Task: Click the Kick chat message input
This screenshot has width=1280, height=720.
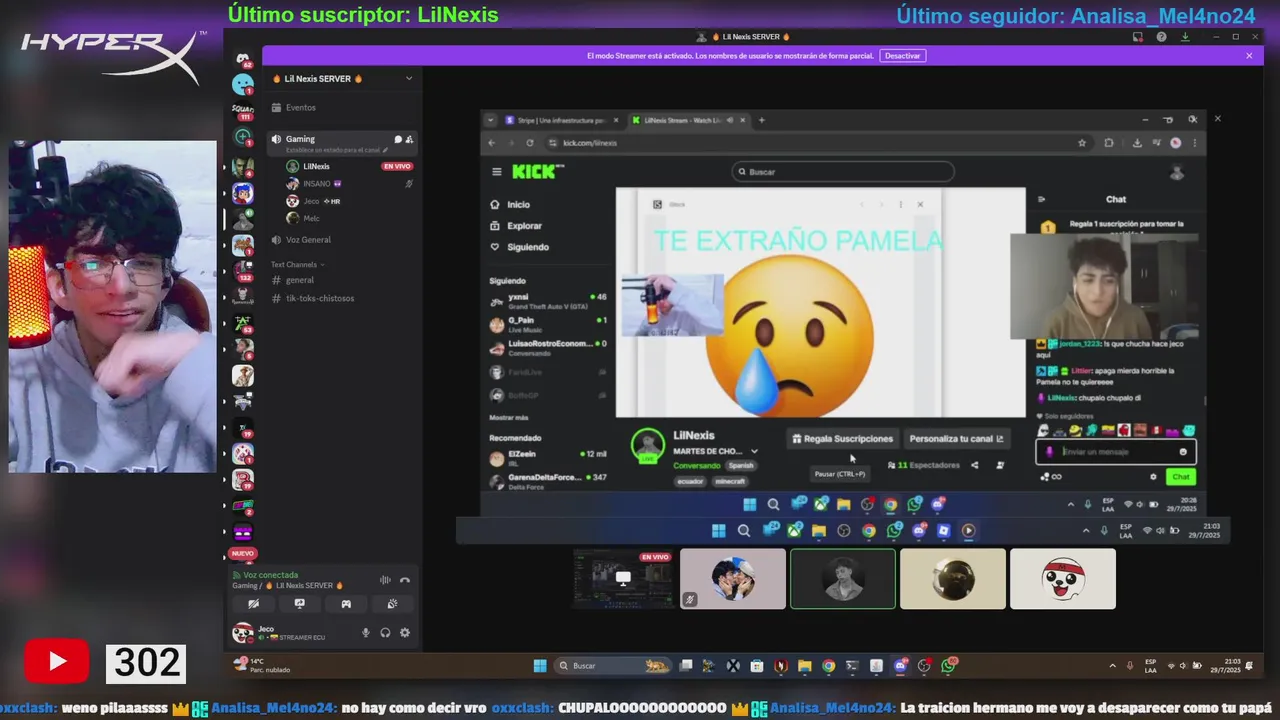Action: 1115,452
